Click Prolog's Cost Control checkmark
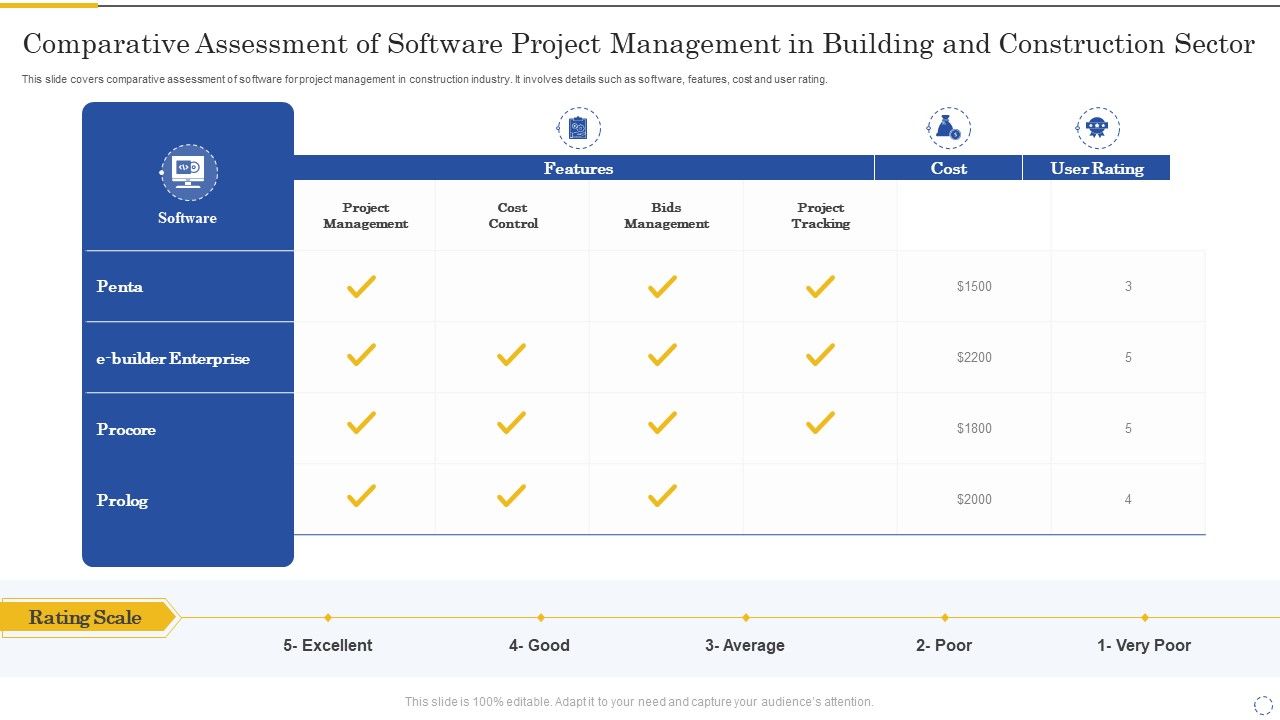The height and width of the screenshot is (720, 1280). pos(511,495)
